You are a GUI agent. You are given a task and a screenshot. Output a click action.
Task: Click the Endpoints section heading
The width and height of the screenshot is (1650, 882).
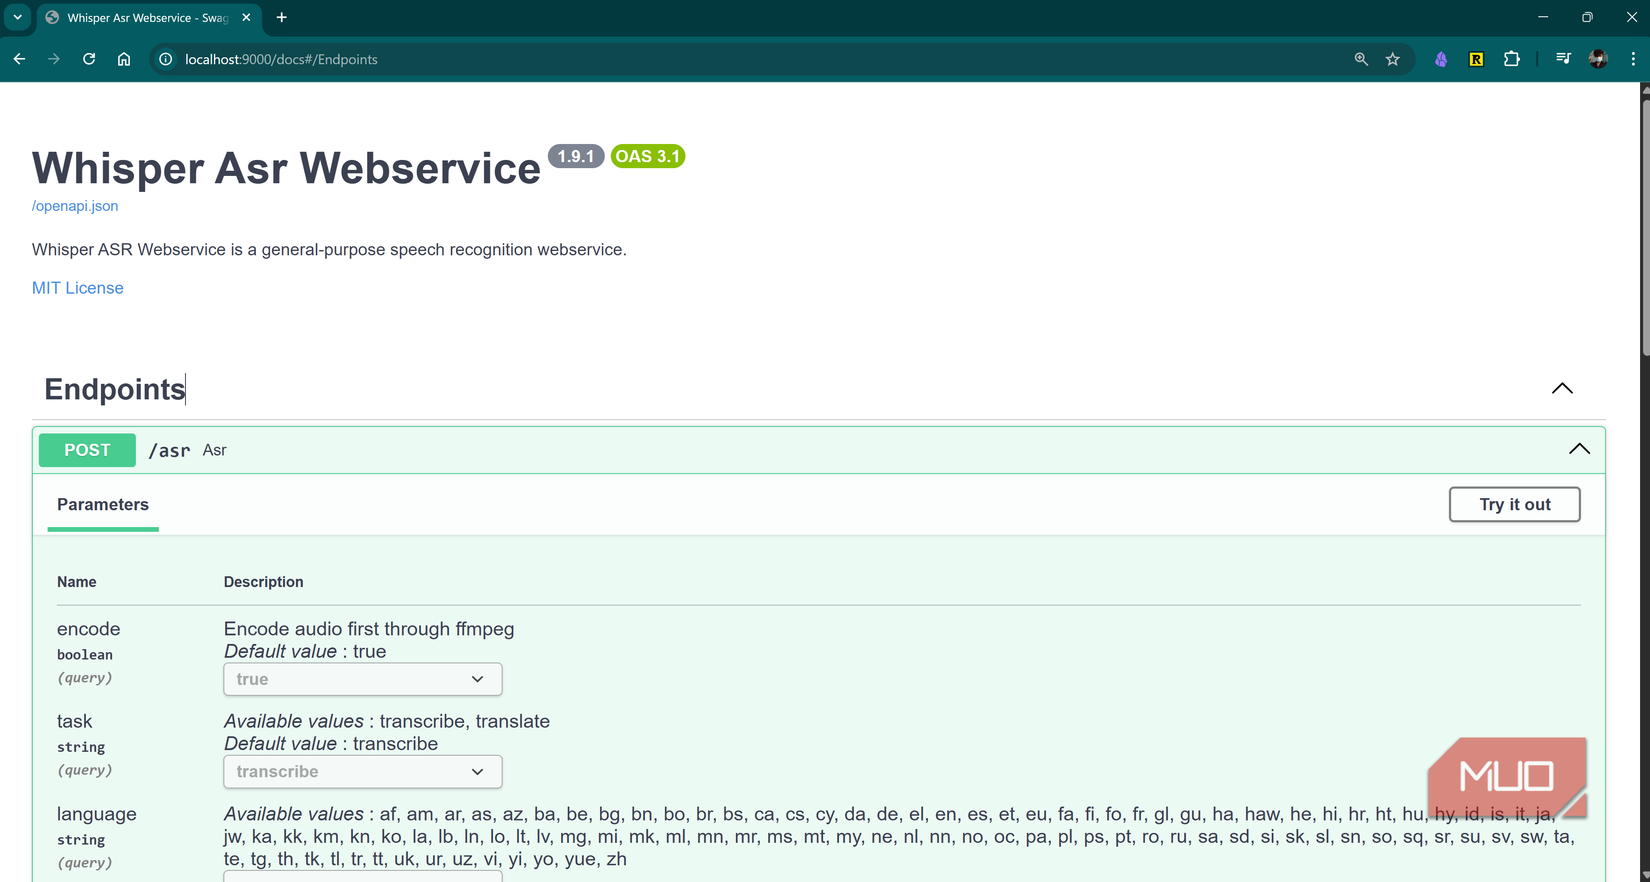115,389
